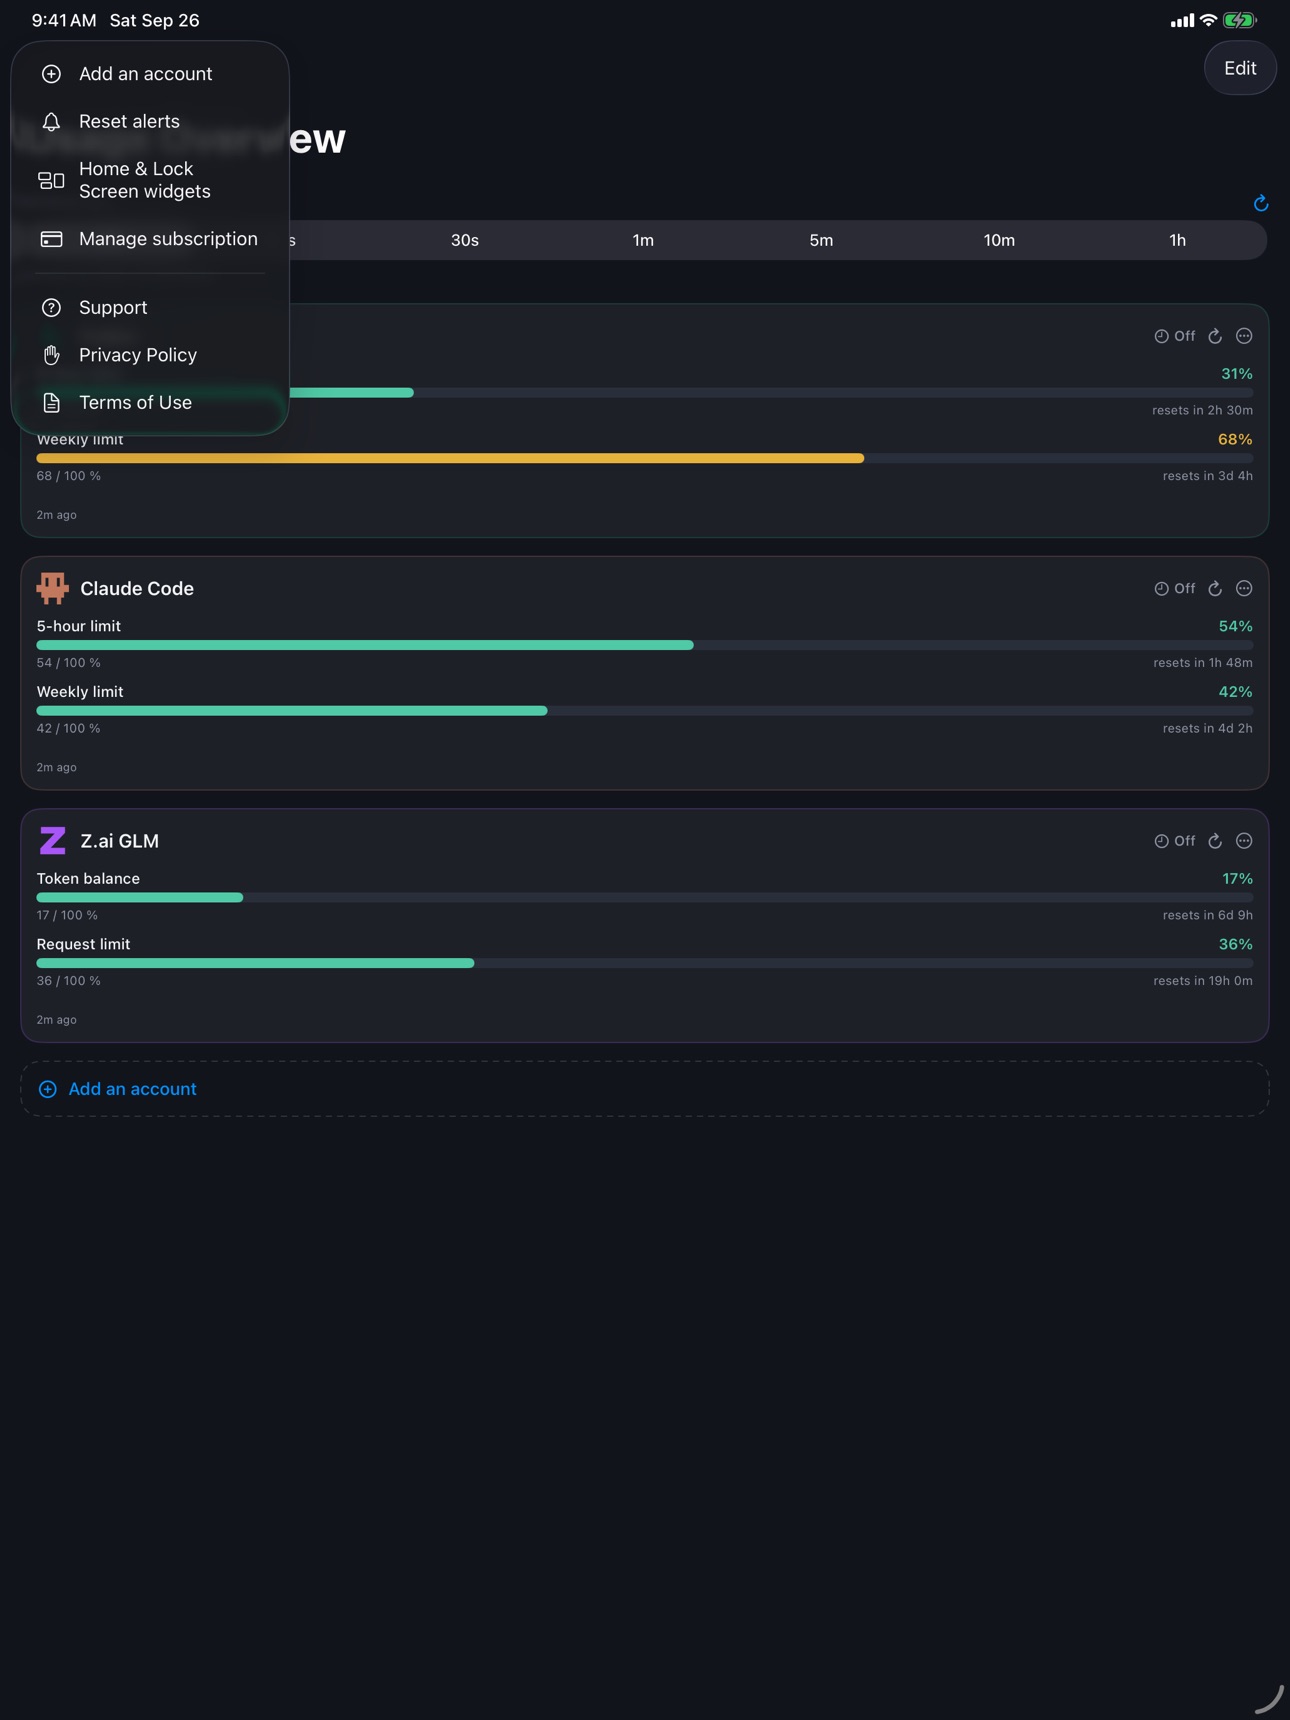Image resolution: width=1290 pixels, height=1720 pixels.
Task: Click the Z.ai GLM logo icon
Action: [x=52, y=841]
